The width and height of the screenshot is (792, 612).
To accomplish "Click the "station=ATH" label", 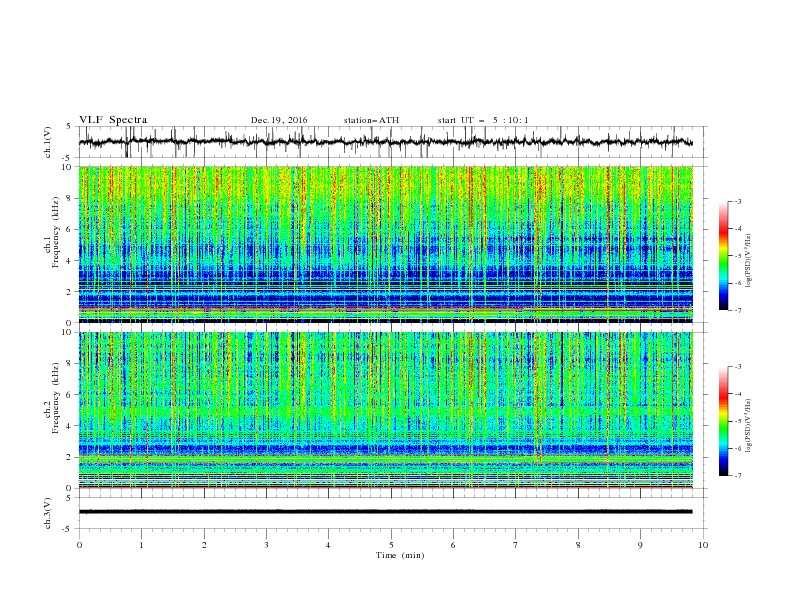I will tap(371, 120).
